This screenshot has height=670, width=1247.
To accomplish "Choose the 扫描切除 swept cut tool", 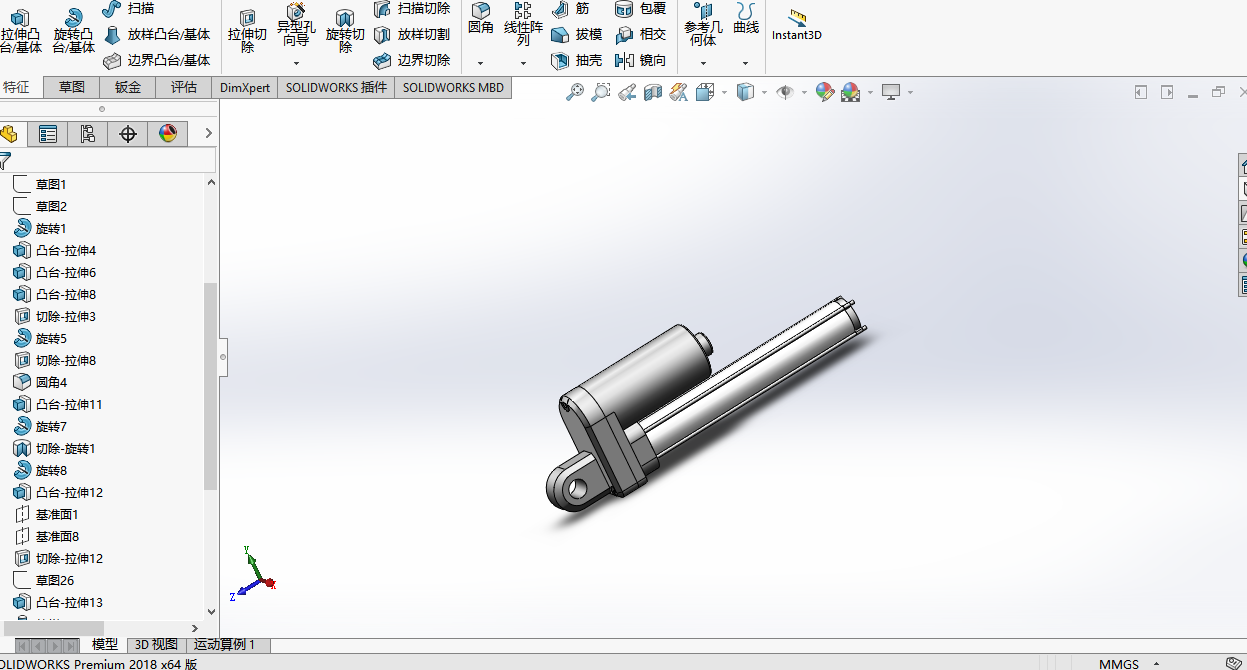I will (x=411, y=8).
